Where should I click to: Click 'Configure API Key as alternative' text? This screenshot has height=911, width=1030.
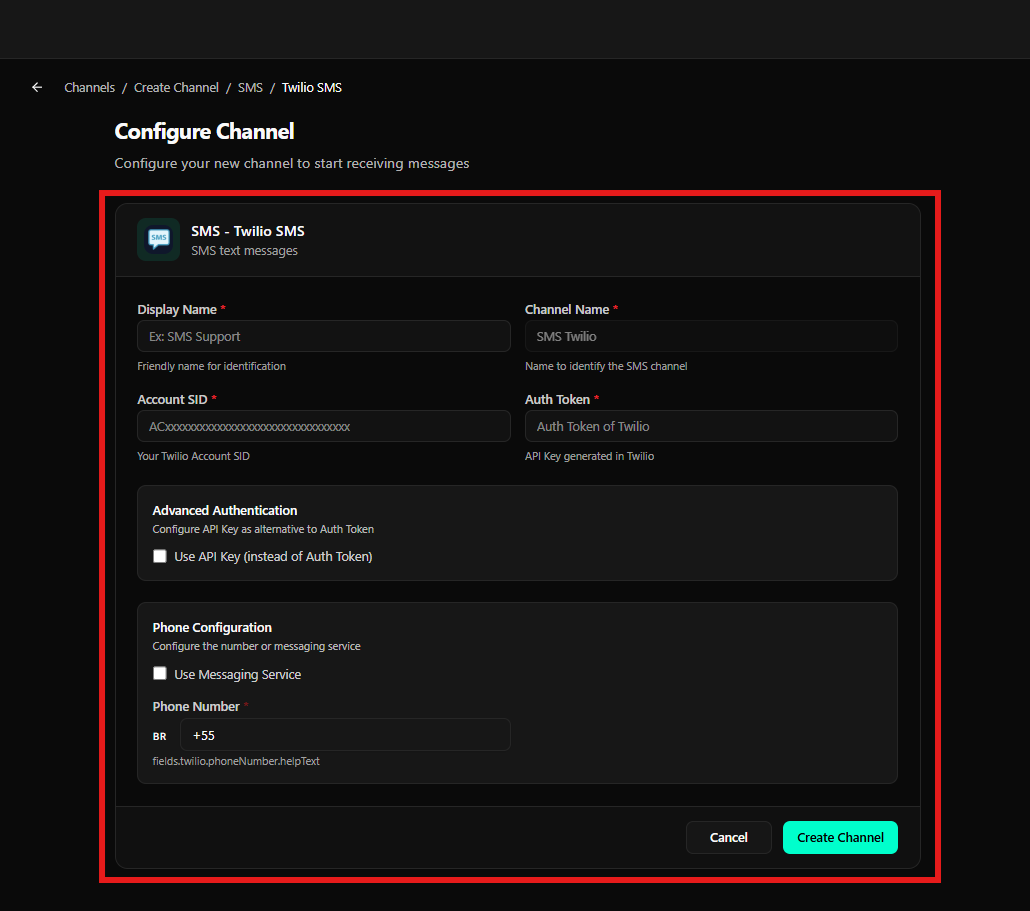coord(263,529)
